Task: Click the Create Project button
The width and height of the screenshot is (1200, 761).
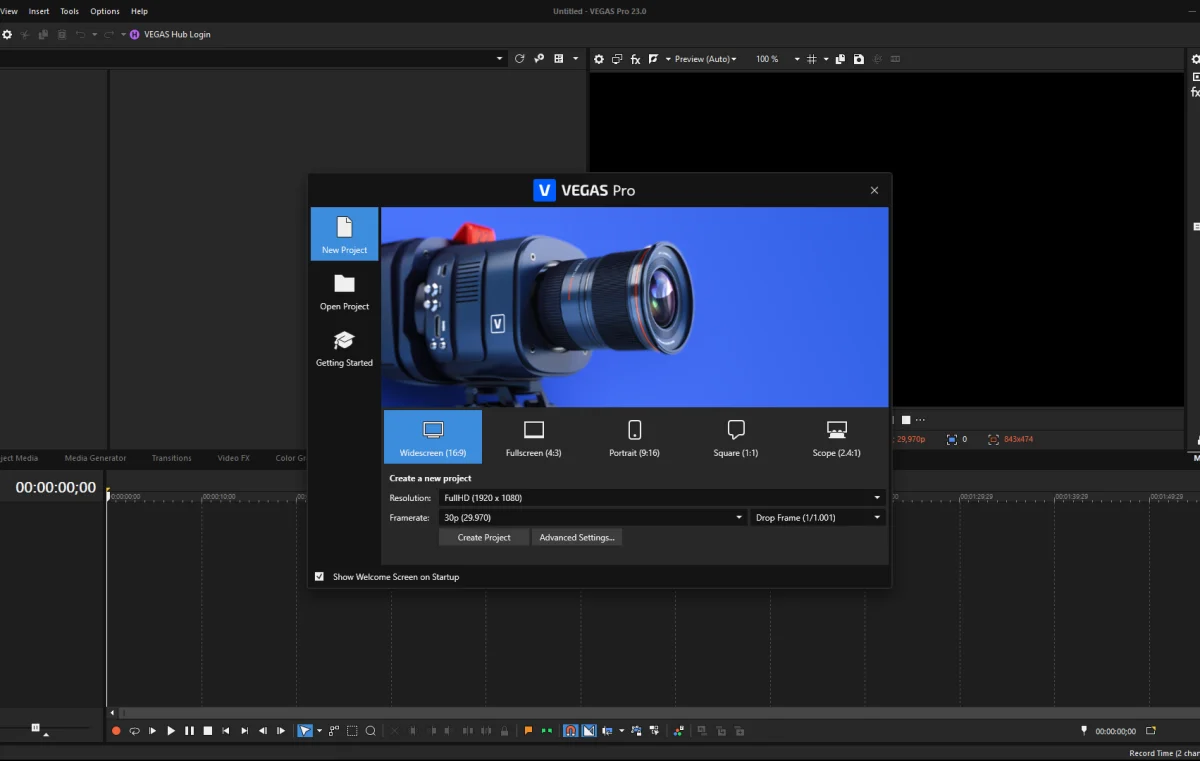Action: [484, 538]
